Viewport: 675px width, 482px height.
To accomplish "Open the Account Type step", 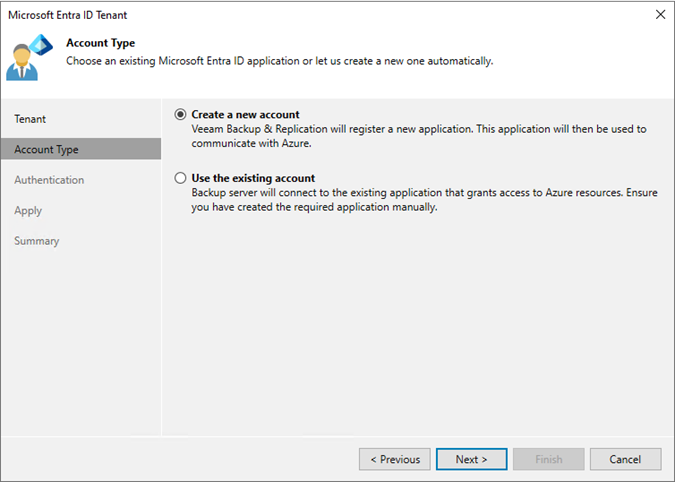I will tap(81, 149).
